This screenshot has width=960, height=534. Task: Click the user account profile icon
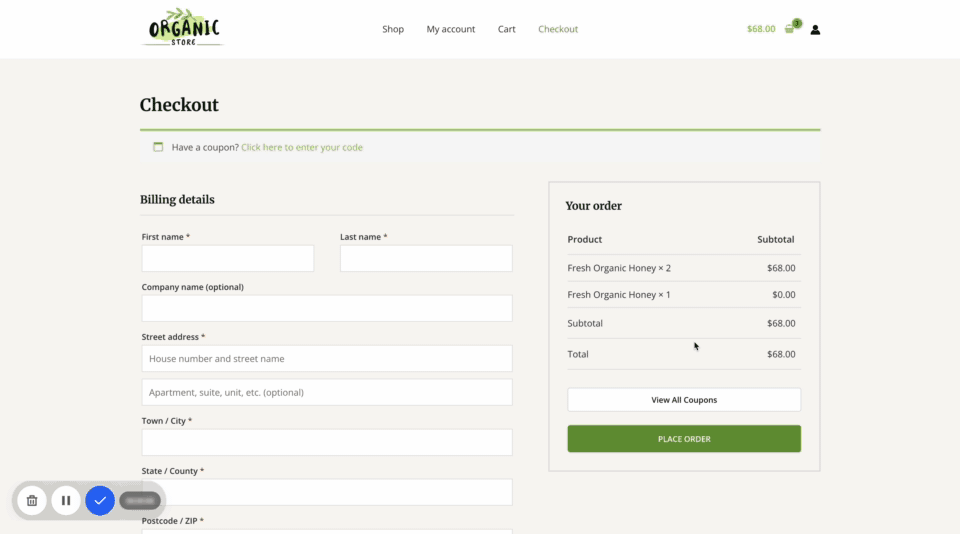coord(815,29)
